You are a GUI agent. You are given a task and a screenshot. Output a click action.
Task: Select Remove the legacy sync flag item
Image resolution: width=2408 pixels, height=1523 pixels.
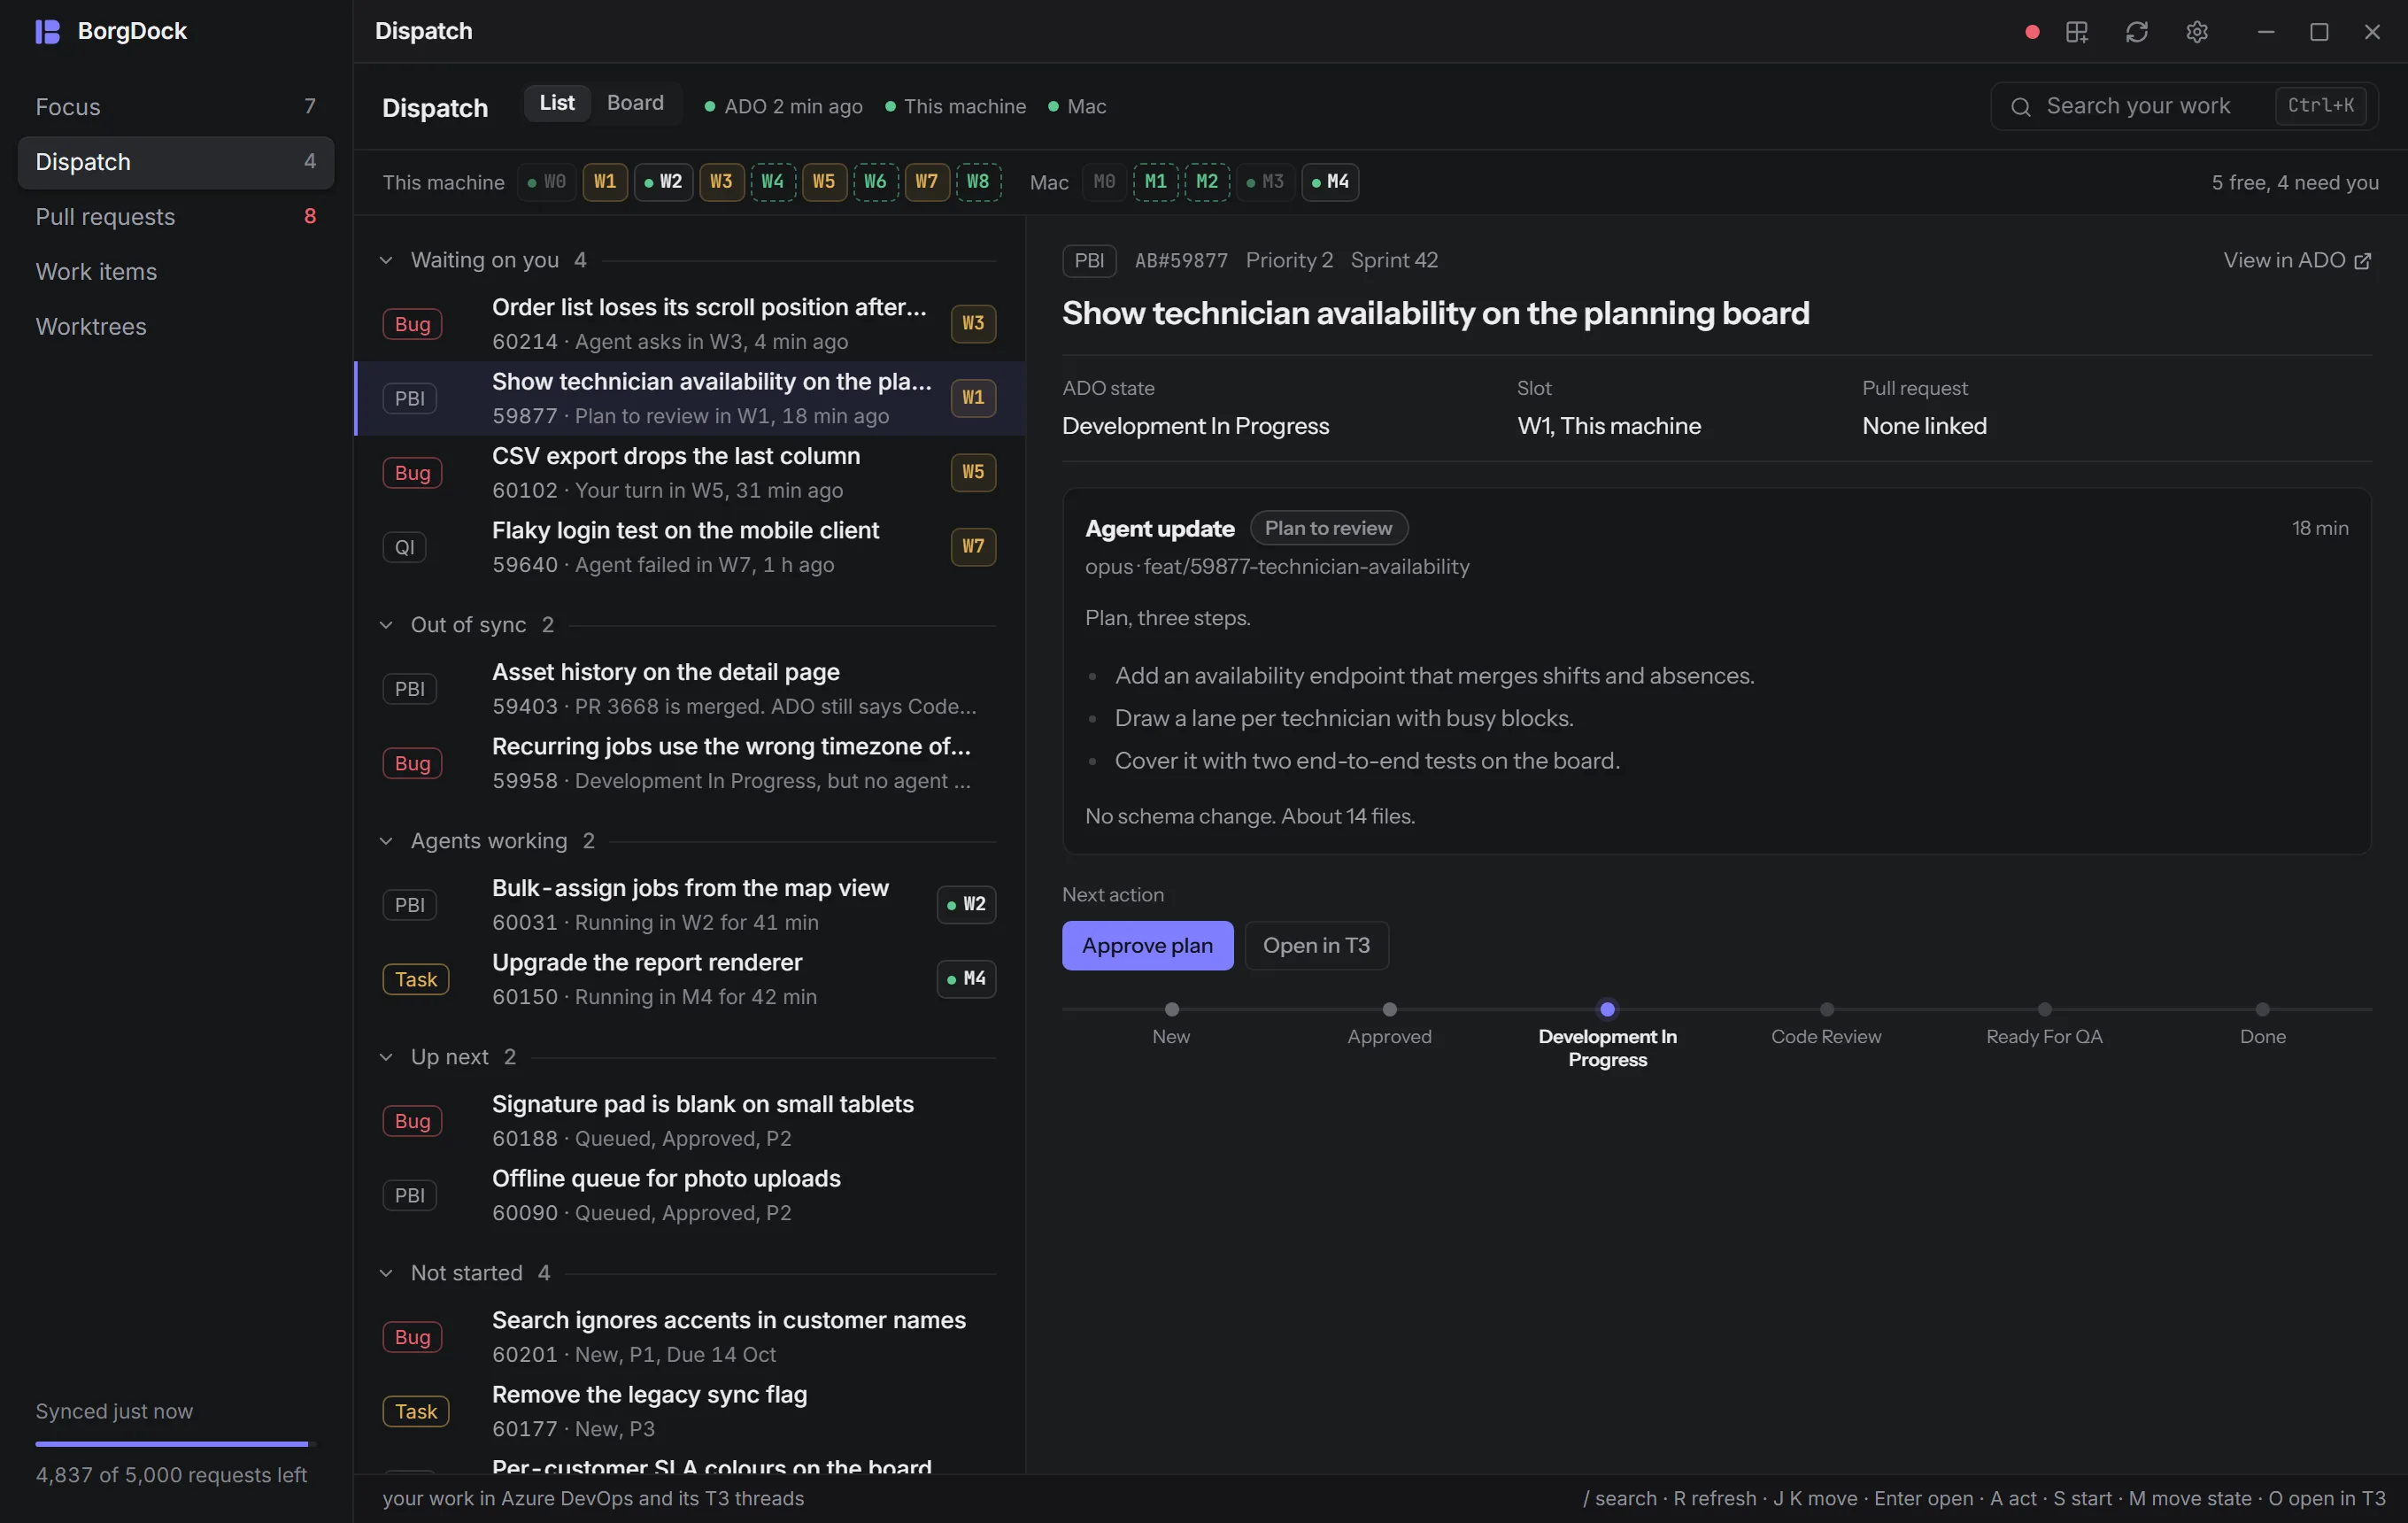690,1411
